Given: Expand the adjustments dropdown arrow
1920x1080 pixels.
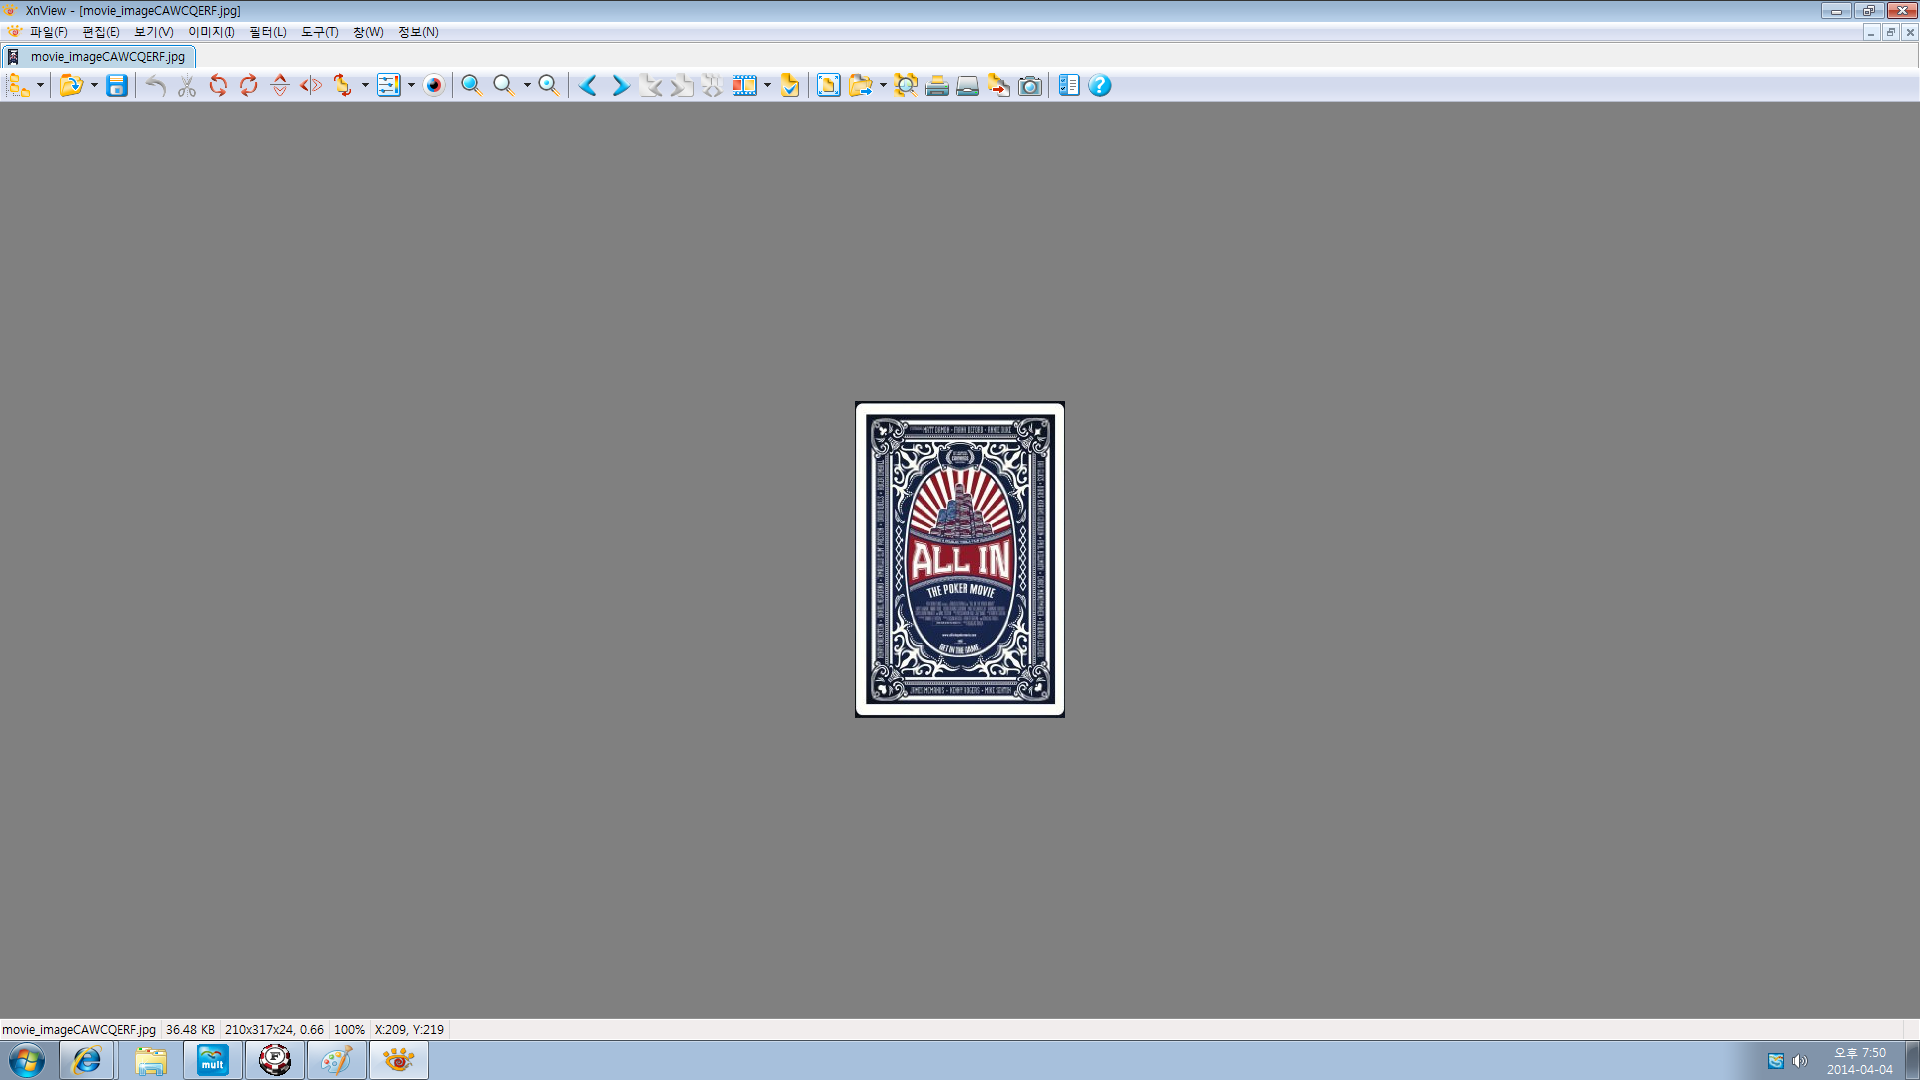Looking at the screenshot, I should 411,86.
